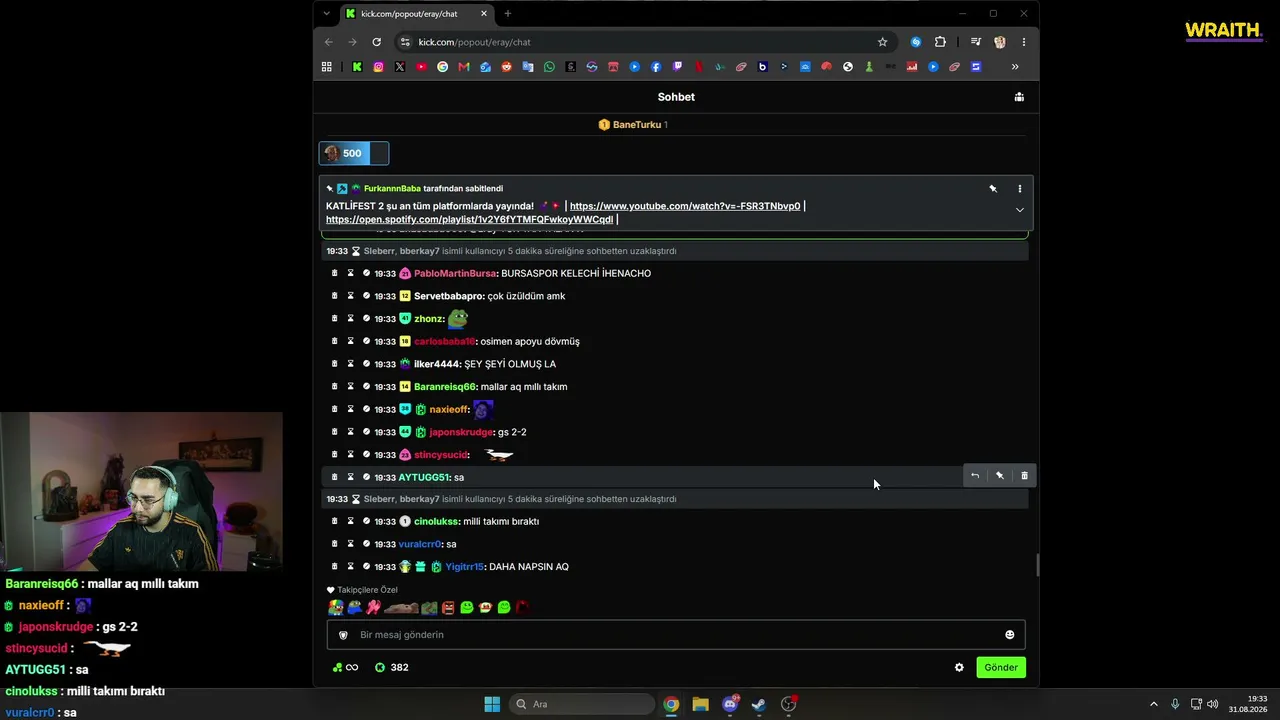Screen dimensions: 1280x720
Task: Click the FurkannnBaba pinner name
Action: tap(392, 188)
